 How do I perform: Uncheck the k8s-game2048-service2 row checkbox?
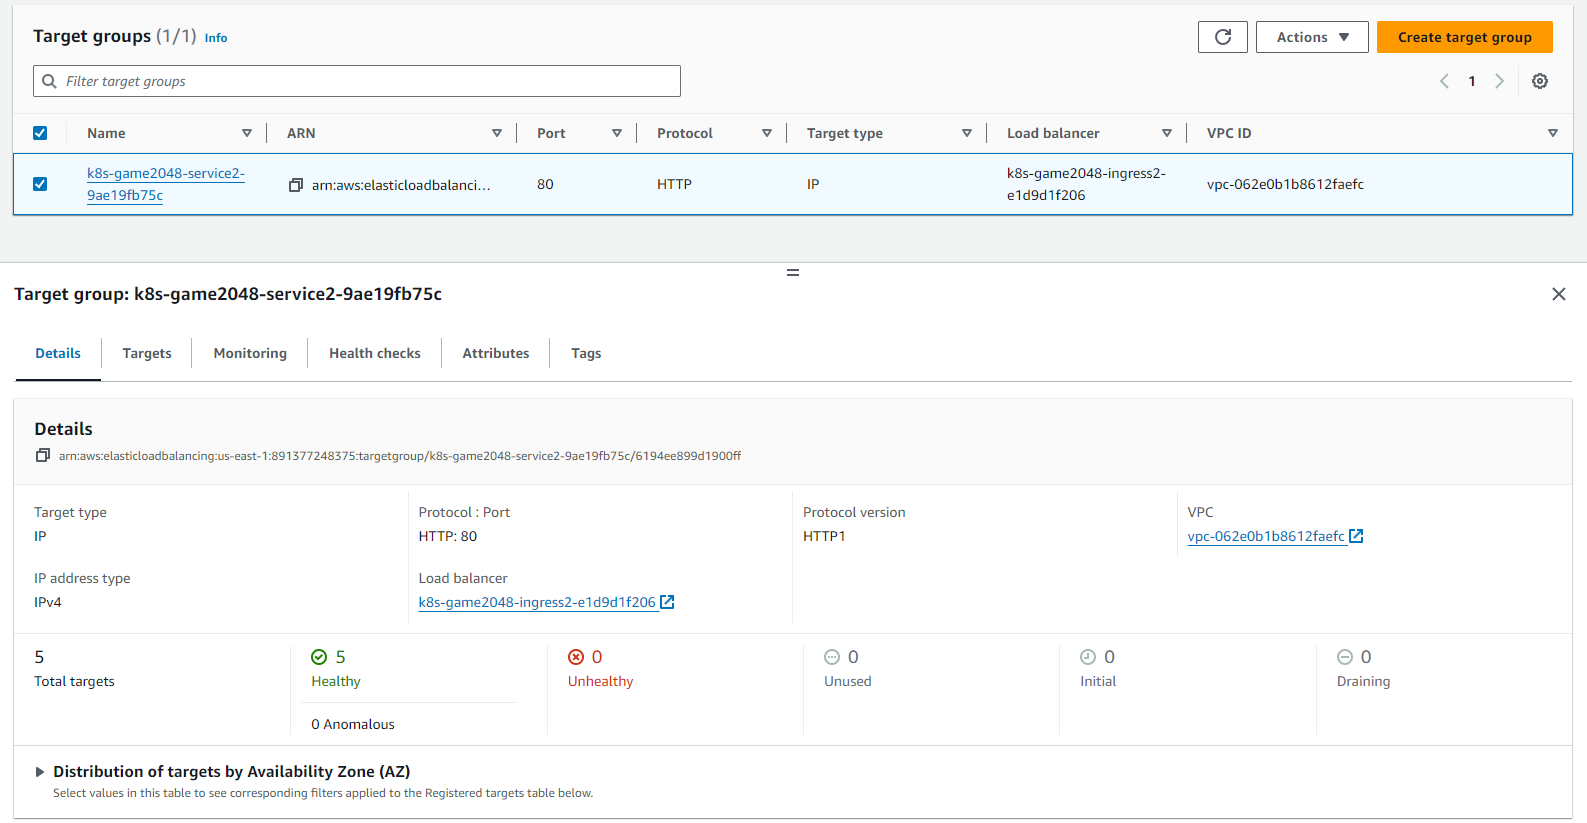click(40, 184)
